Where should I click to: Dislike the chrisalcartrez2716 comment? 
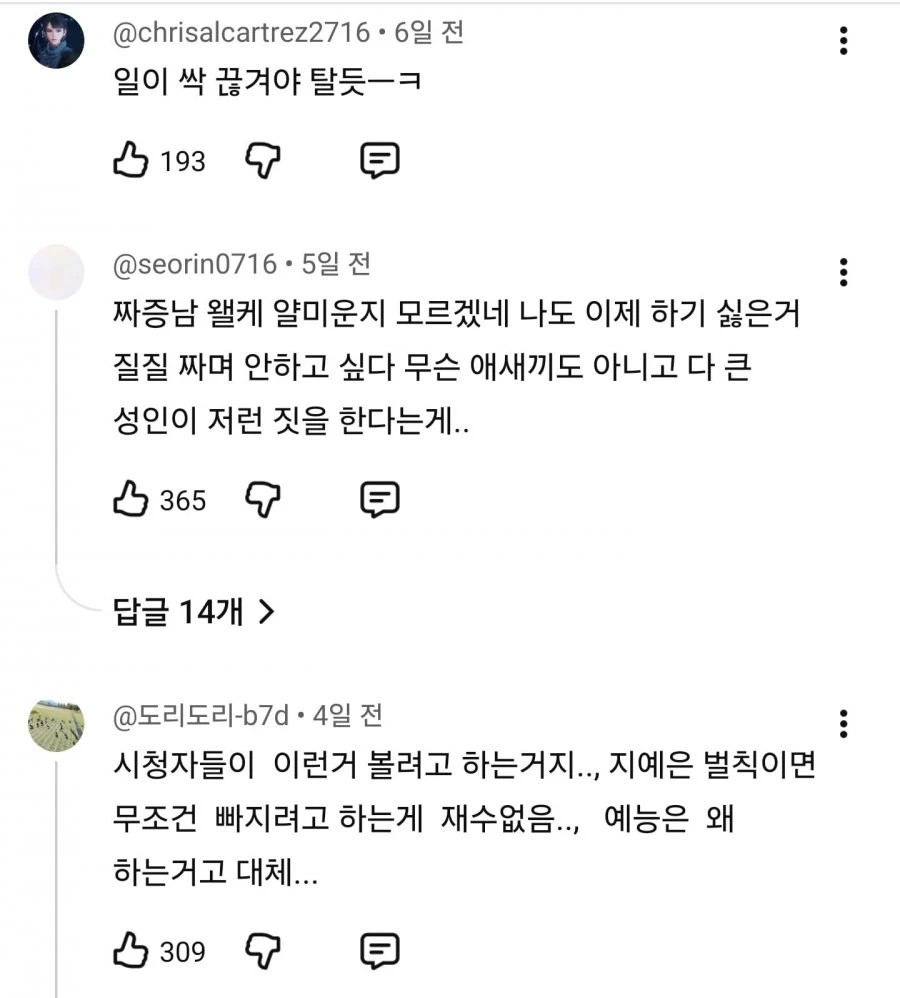point(263,160)
